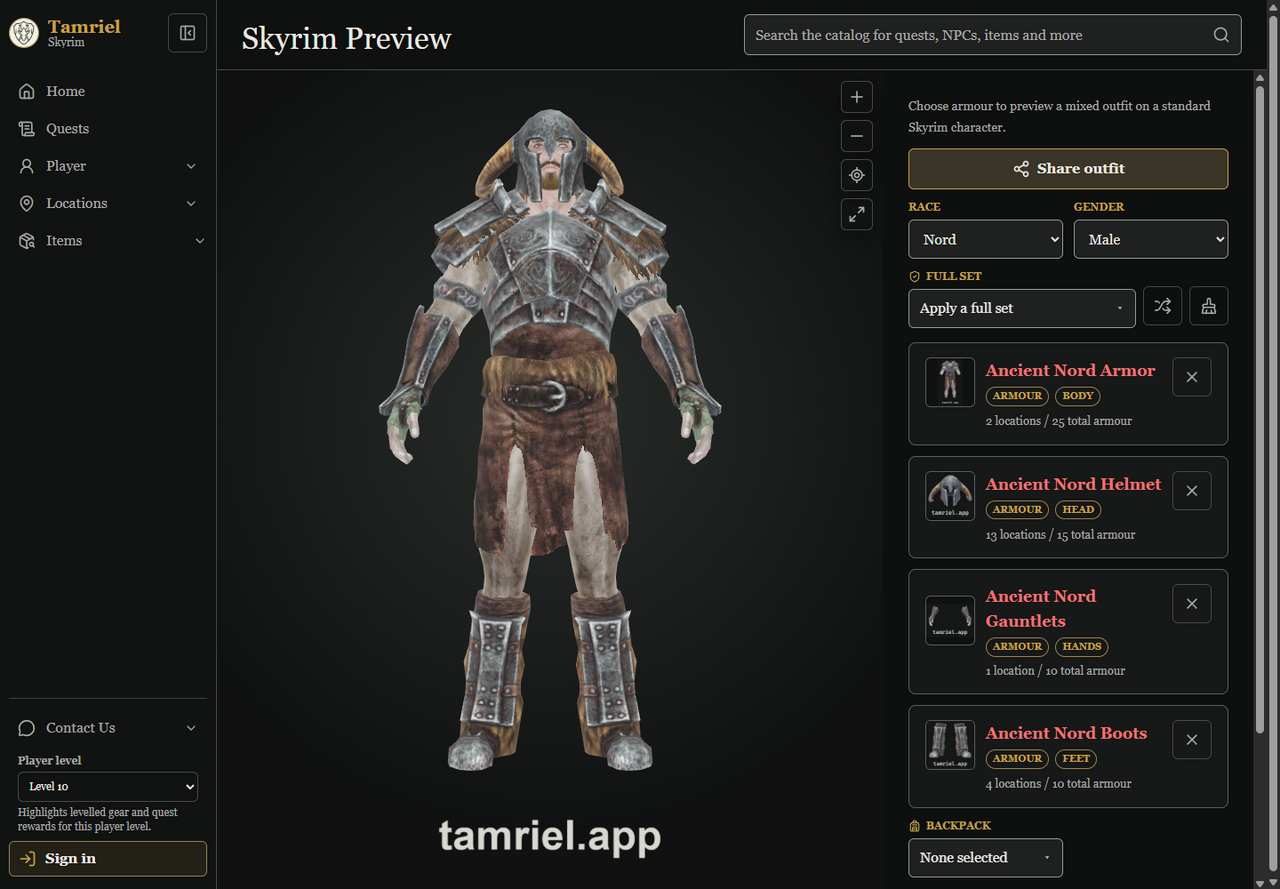Click the Player person icon

27,166
